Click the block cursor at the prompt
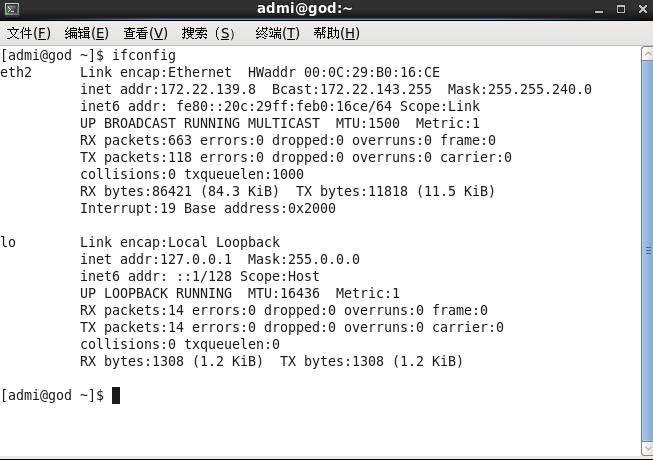Image resolution: width=653 pixels, height=460 pixels. (x=116, y=395)
